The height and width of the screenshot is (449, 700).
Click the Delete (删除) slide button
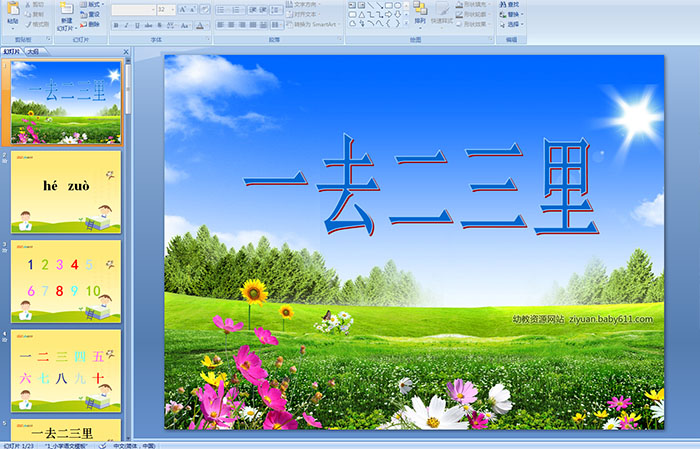pyautogui.click(x=90, y=25)
